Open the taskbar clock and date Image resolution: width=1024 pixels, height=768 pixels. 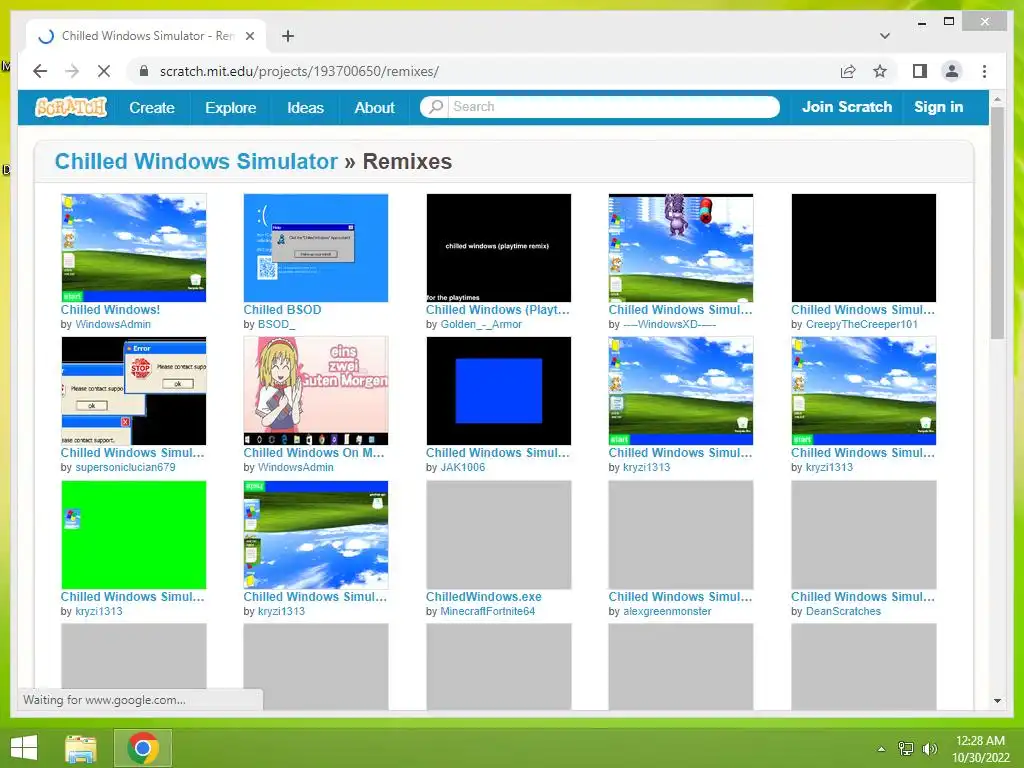980,749
